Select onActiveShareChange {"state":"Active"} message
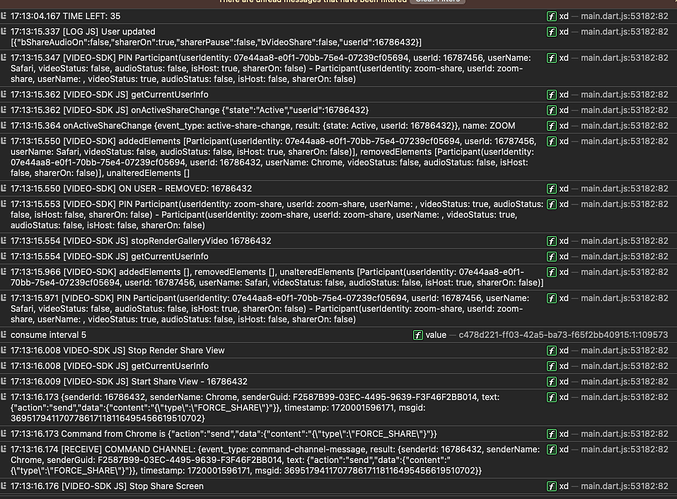This screenshot has height=499, width=677. pos(190,110)
